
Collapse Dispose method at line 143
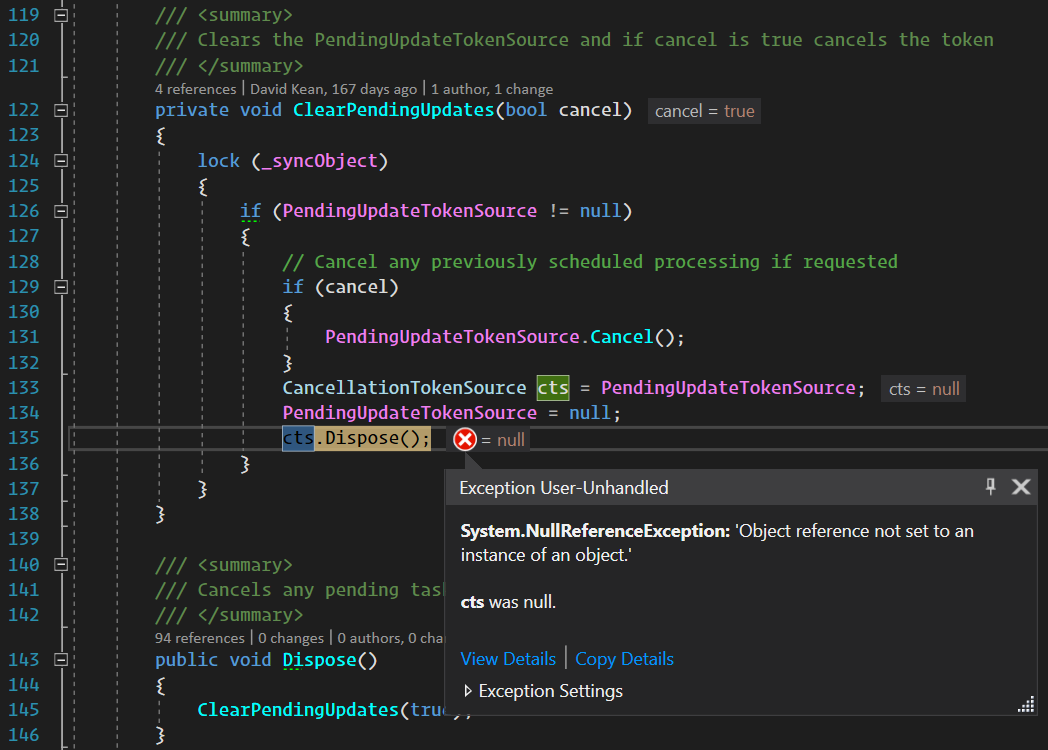tap(61, 660)
